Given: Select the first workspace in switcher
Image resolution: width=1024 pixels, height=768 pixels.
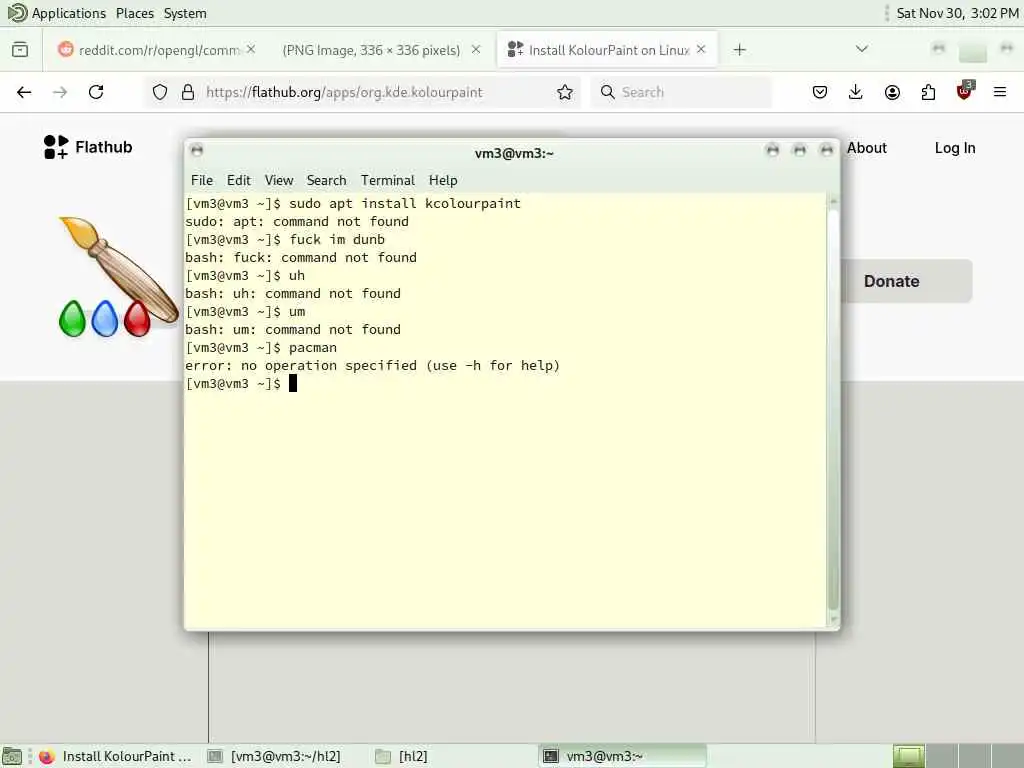Looking at the screenshot, I should coord(908,756).
